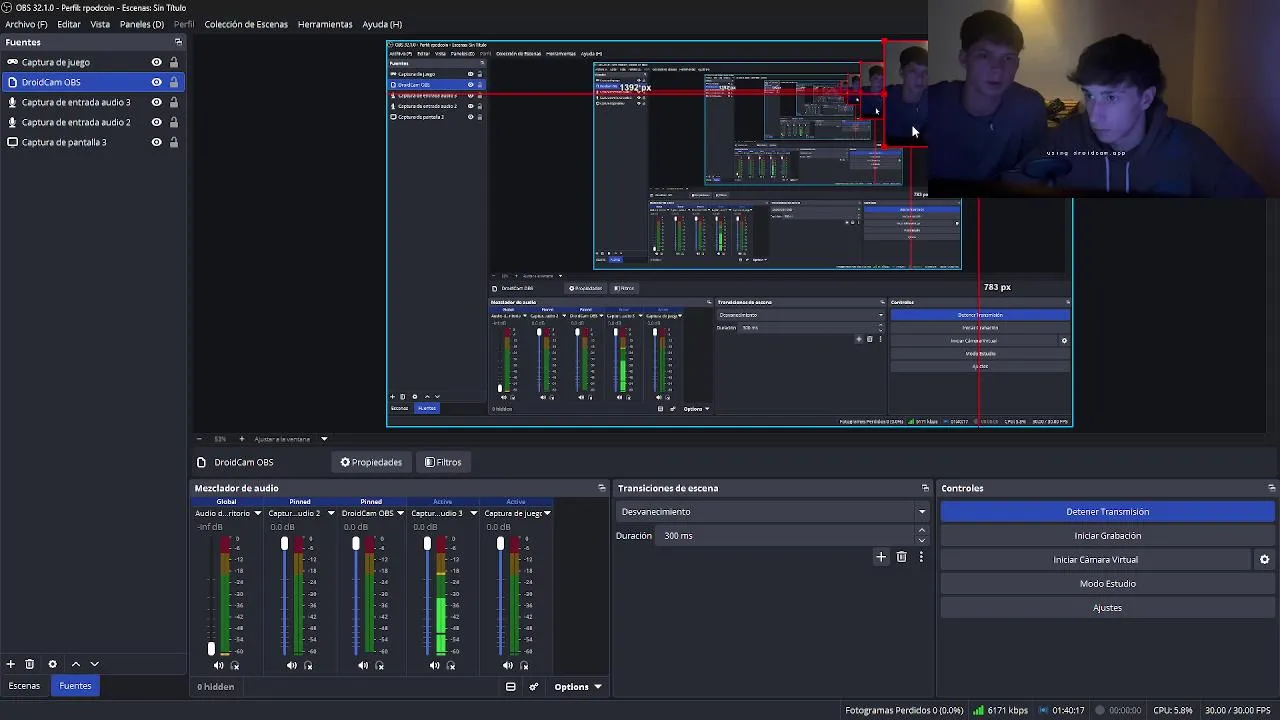The width and height of the screenshot is (1280, 720).
Task: Open Propiedades for DroidCam OBS
Action: coord(371,462)
